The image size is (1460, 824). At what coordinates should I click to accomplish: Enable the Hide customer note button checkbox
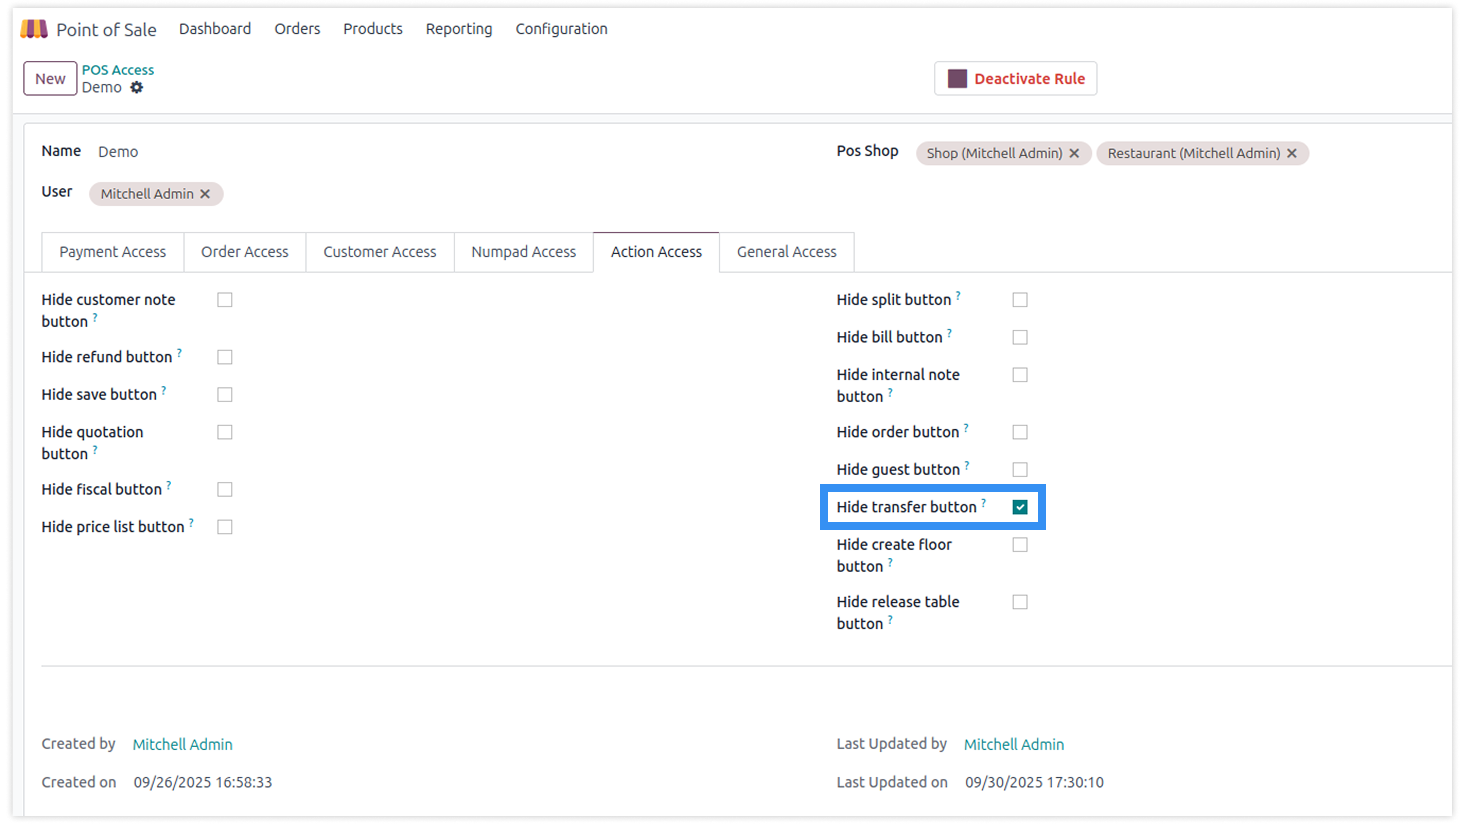tap(225, 300)
